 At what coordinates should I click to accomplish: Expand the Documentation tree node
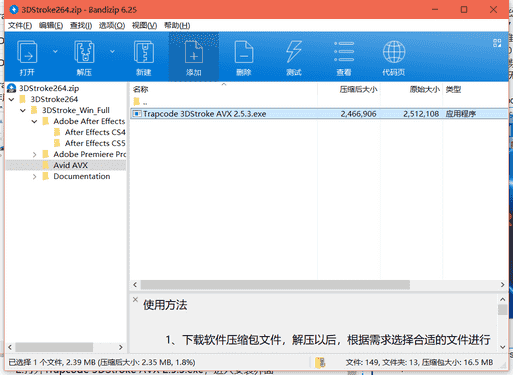coord(34,176)
